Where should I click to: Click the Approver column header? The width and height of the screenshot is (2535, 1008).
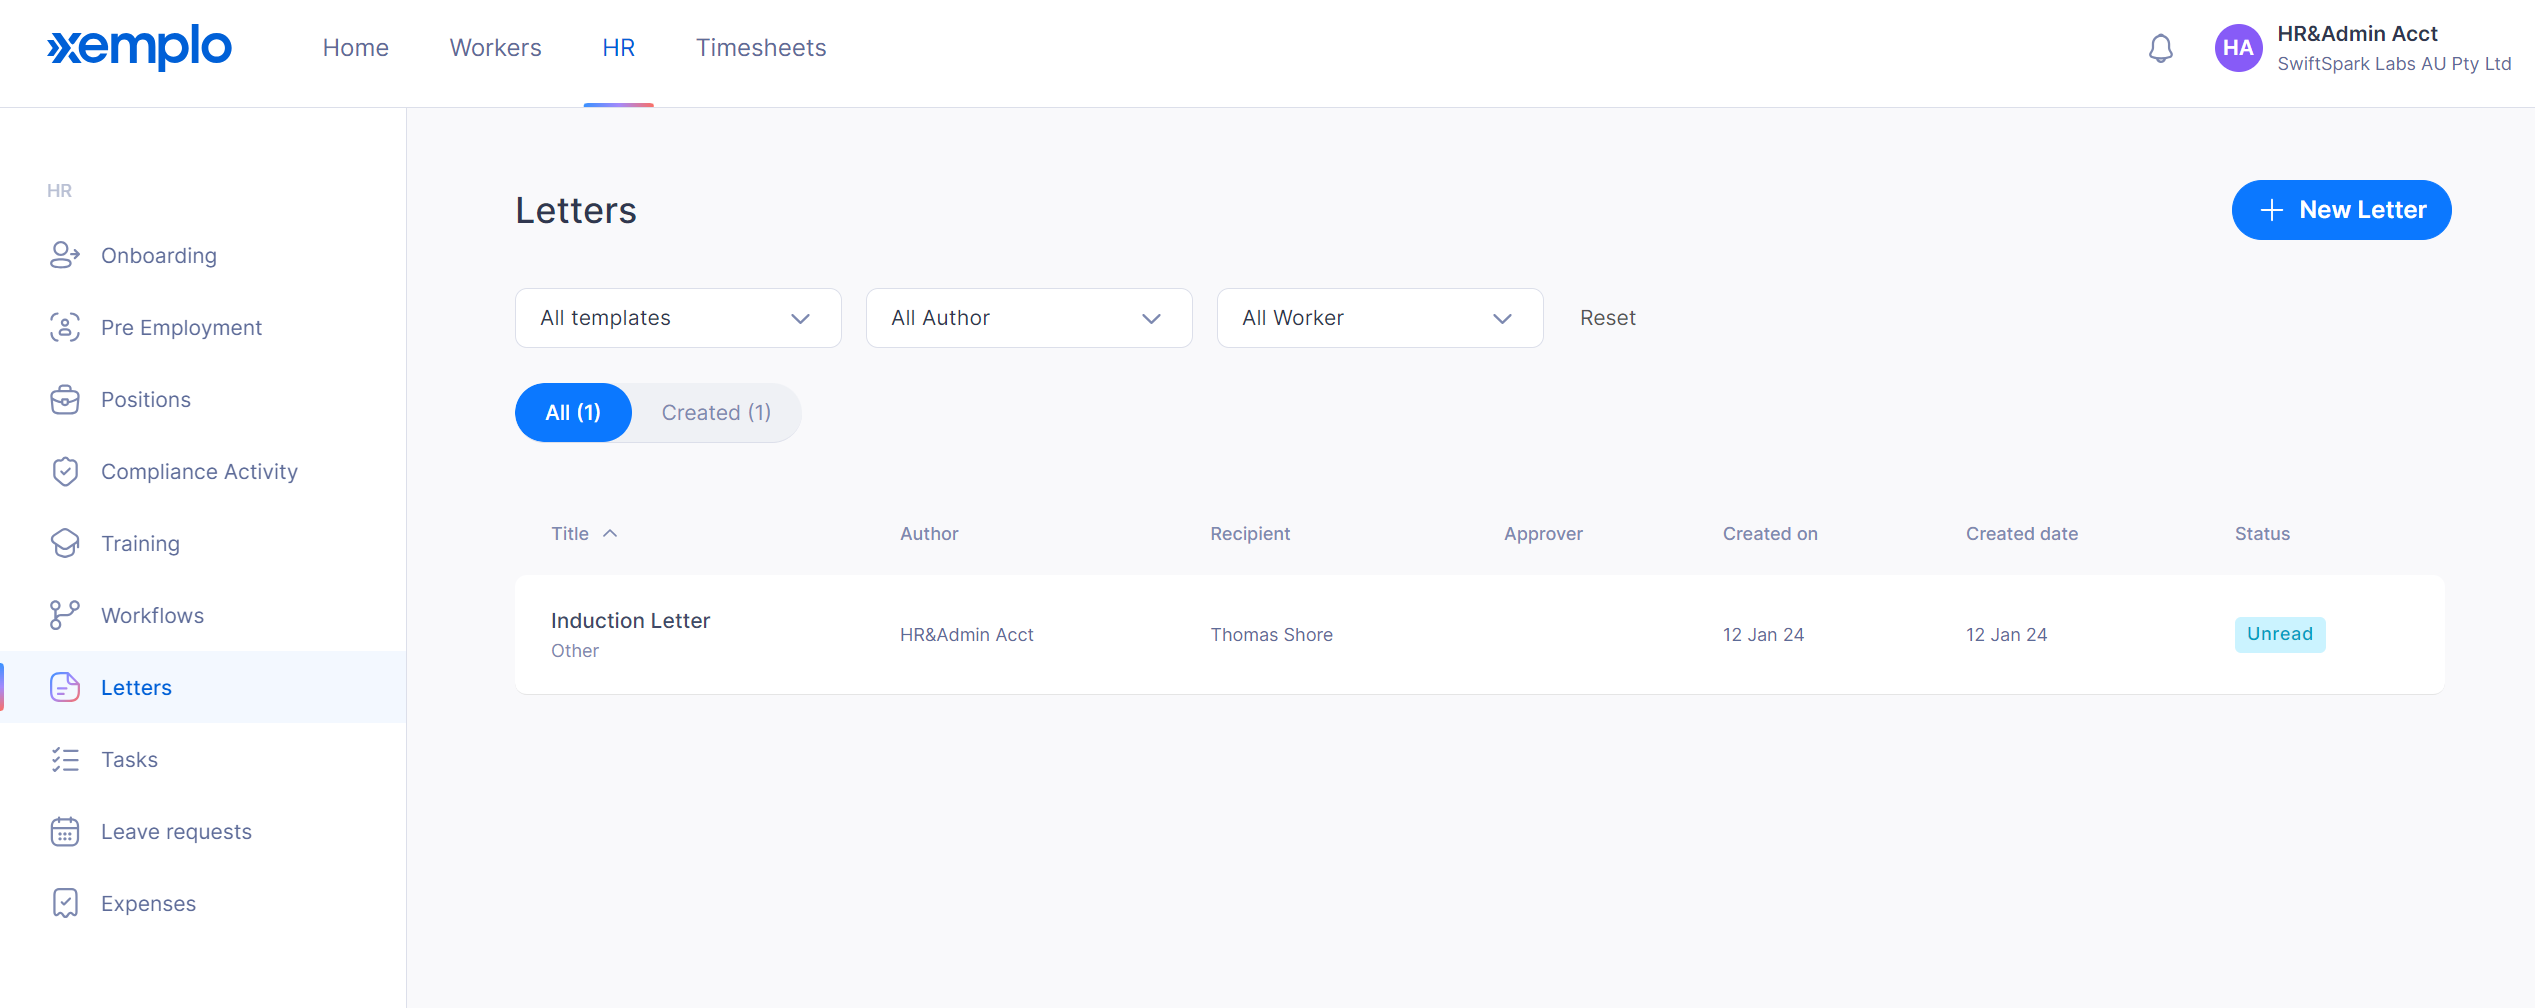click(x=1543, y=534)
